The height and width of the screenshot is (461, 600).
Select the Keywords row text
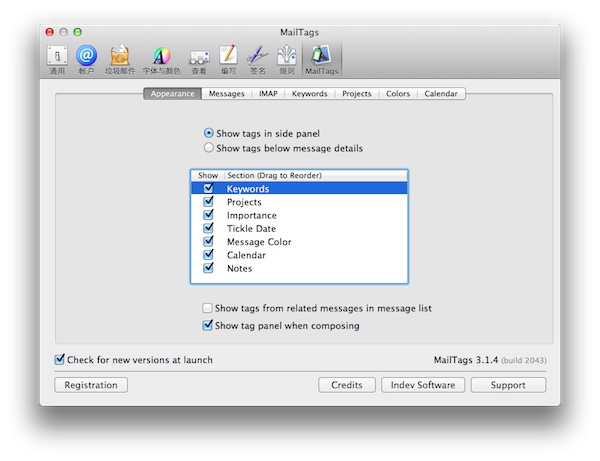coord(248,189)
